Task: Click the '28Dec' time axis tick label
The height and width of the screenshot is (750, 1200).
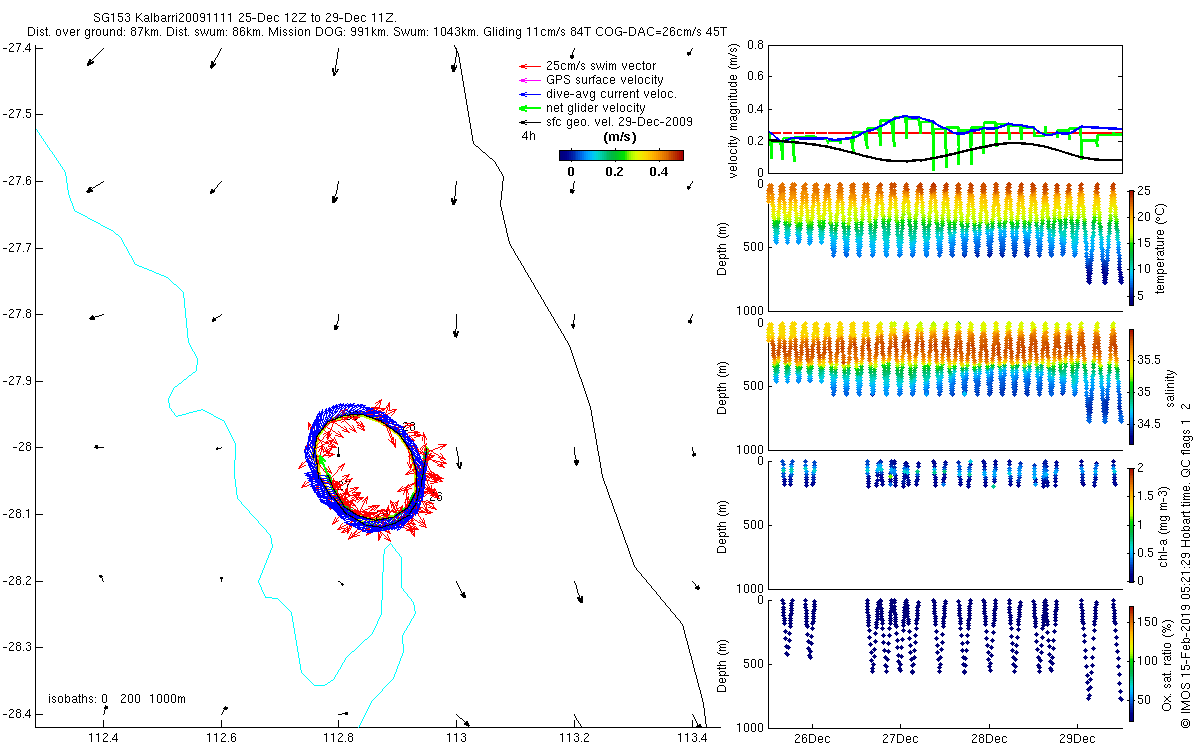Action: [988, 739]
